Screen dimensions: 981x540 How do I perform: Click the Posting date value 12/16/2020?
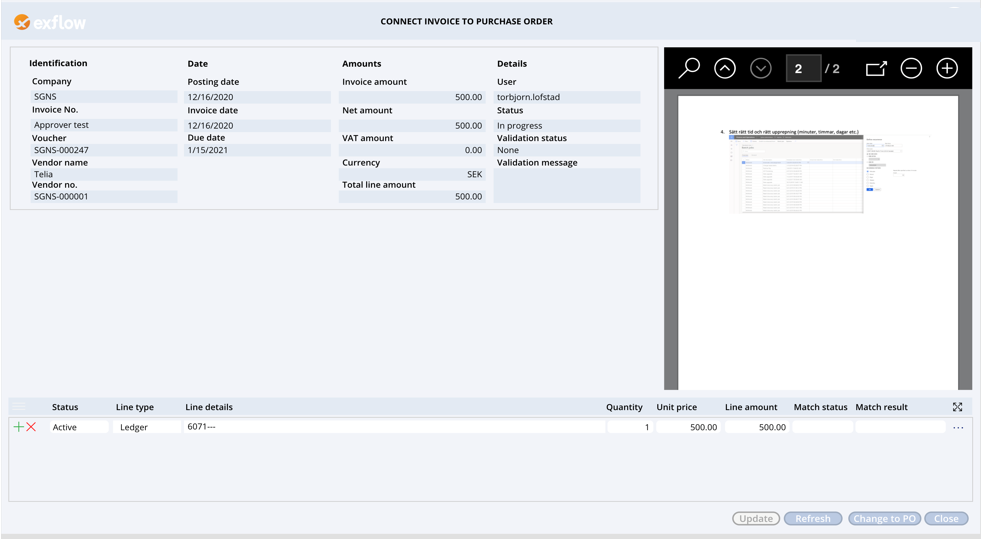[x=258, y=98]
